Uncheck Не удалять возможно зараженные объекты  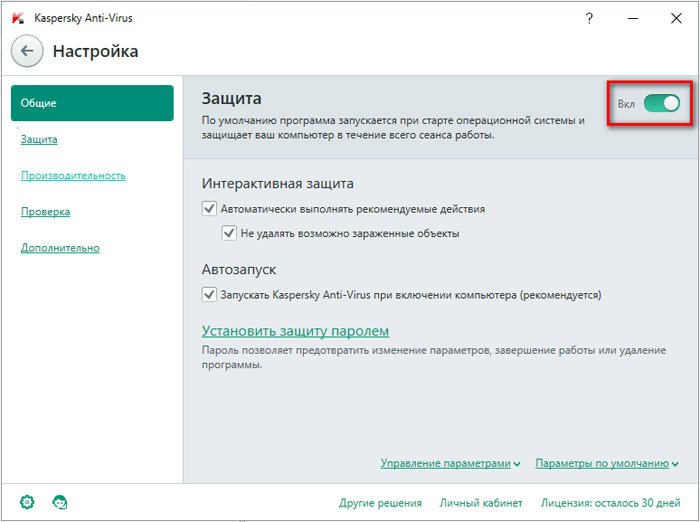[x=229, y=233]
